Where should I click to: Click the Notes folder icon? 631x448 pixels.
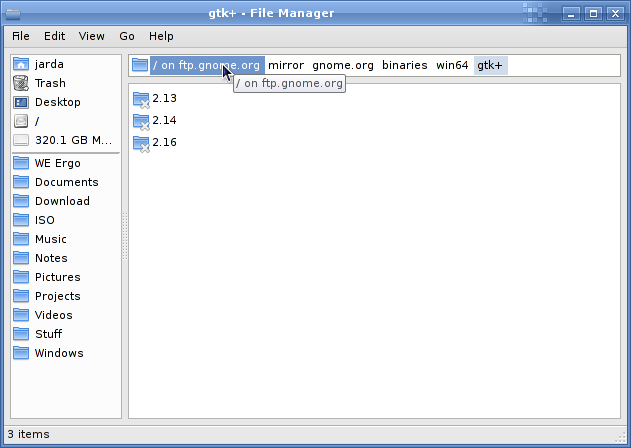click(x=21, y=258)
